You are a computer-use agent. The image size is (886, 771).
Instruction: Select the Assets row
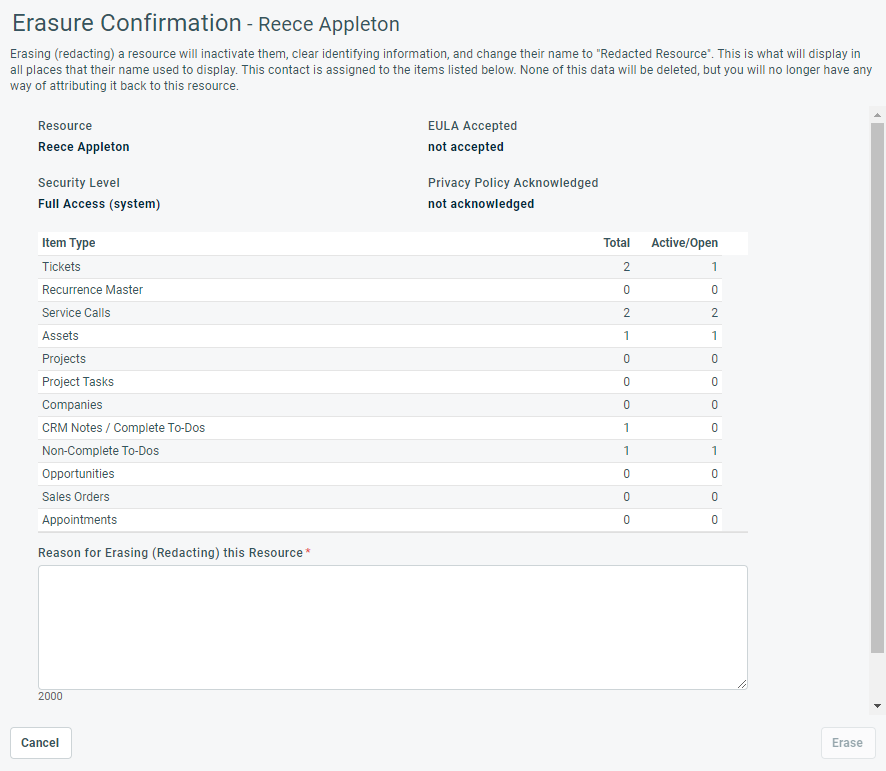(380, 336)
